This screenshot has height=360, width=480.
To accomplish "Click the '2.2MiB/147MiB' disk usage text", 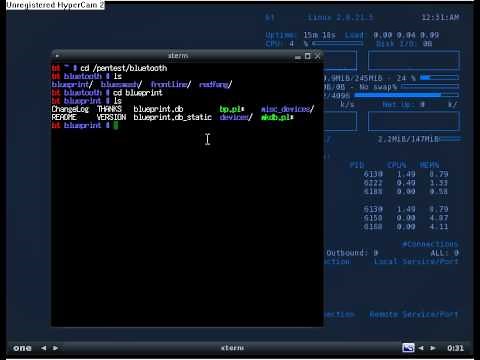I will (x=408, y=139).
